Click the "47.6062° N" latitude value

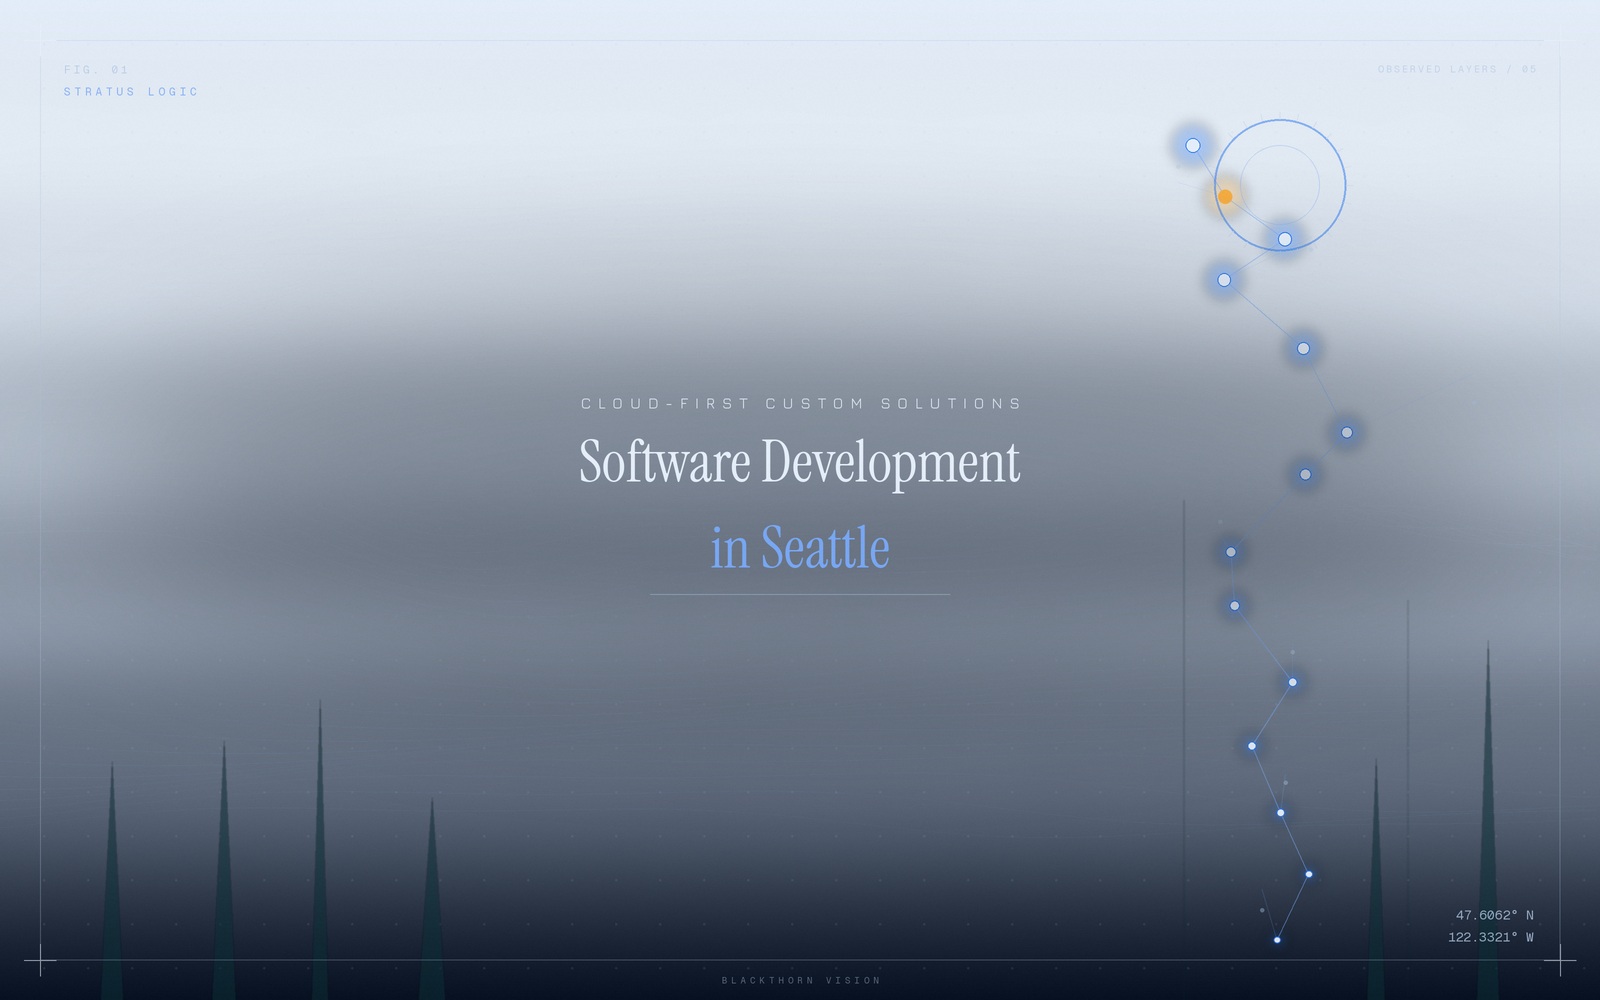pos(1494,915)
